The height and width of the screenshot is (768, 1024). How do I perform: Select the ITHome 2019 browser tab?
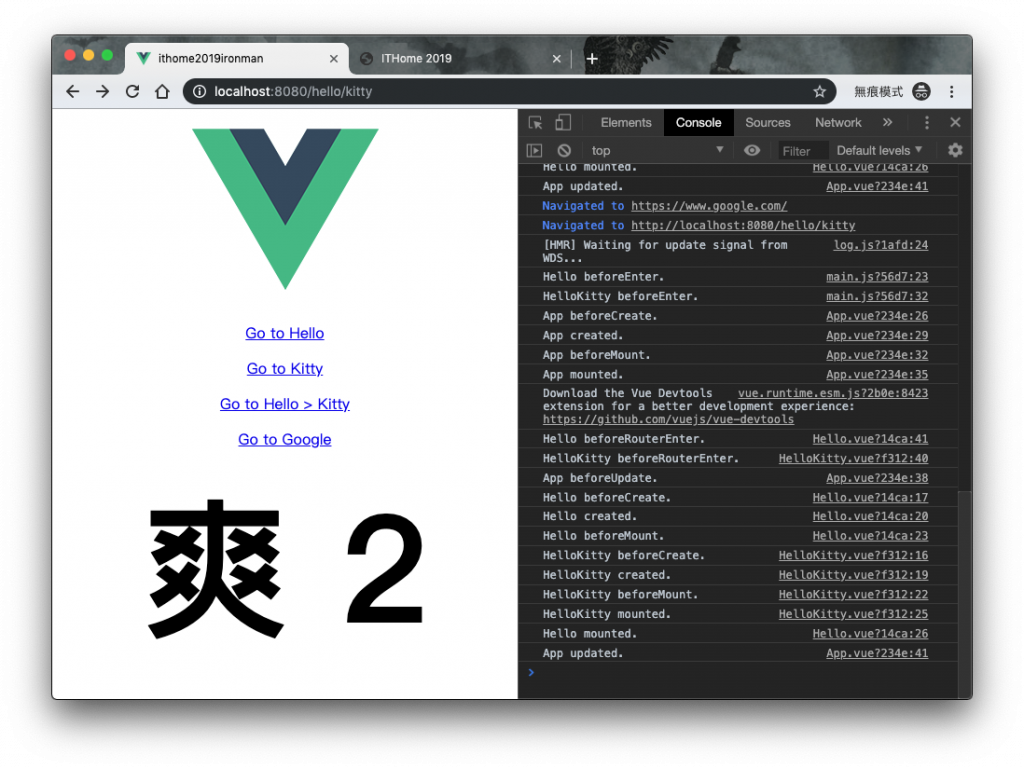point(460,59)
